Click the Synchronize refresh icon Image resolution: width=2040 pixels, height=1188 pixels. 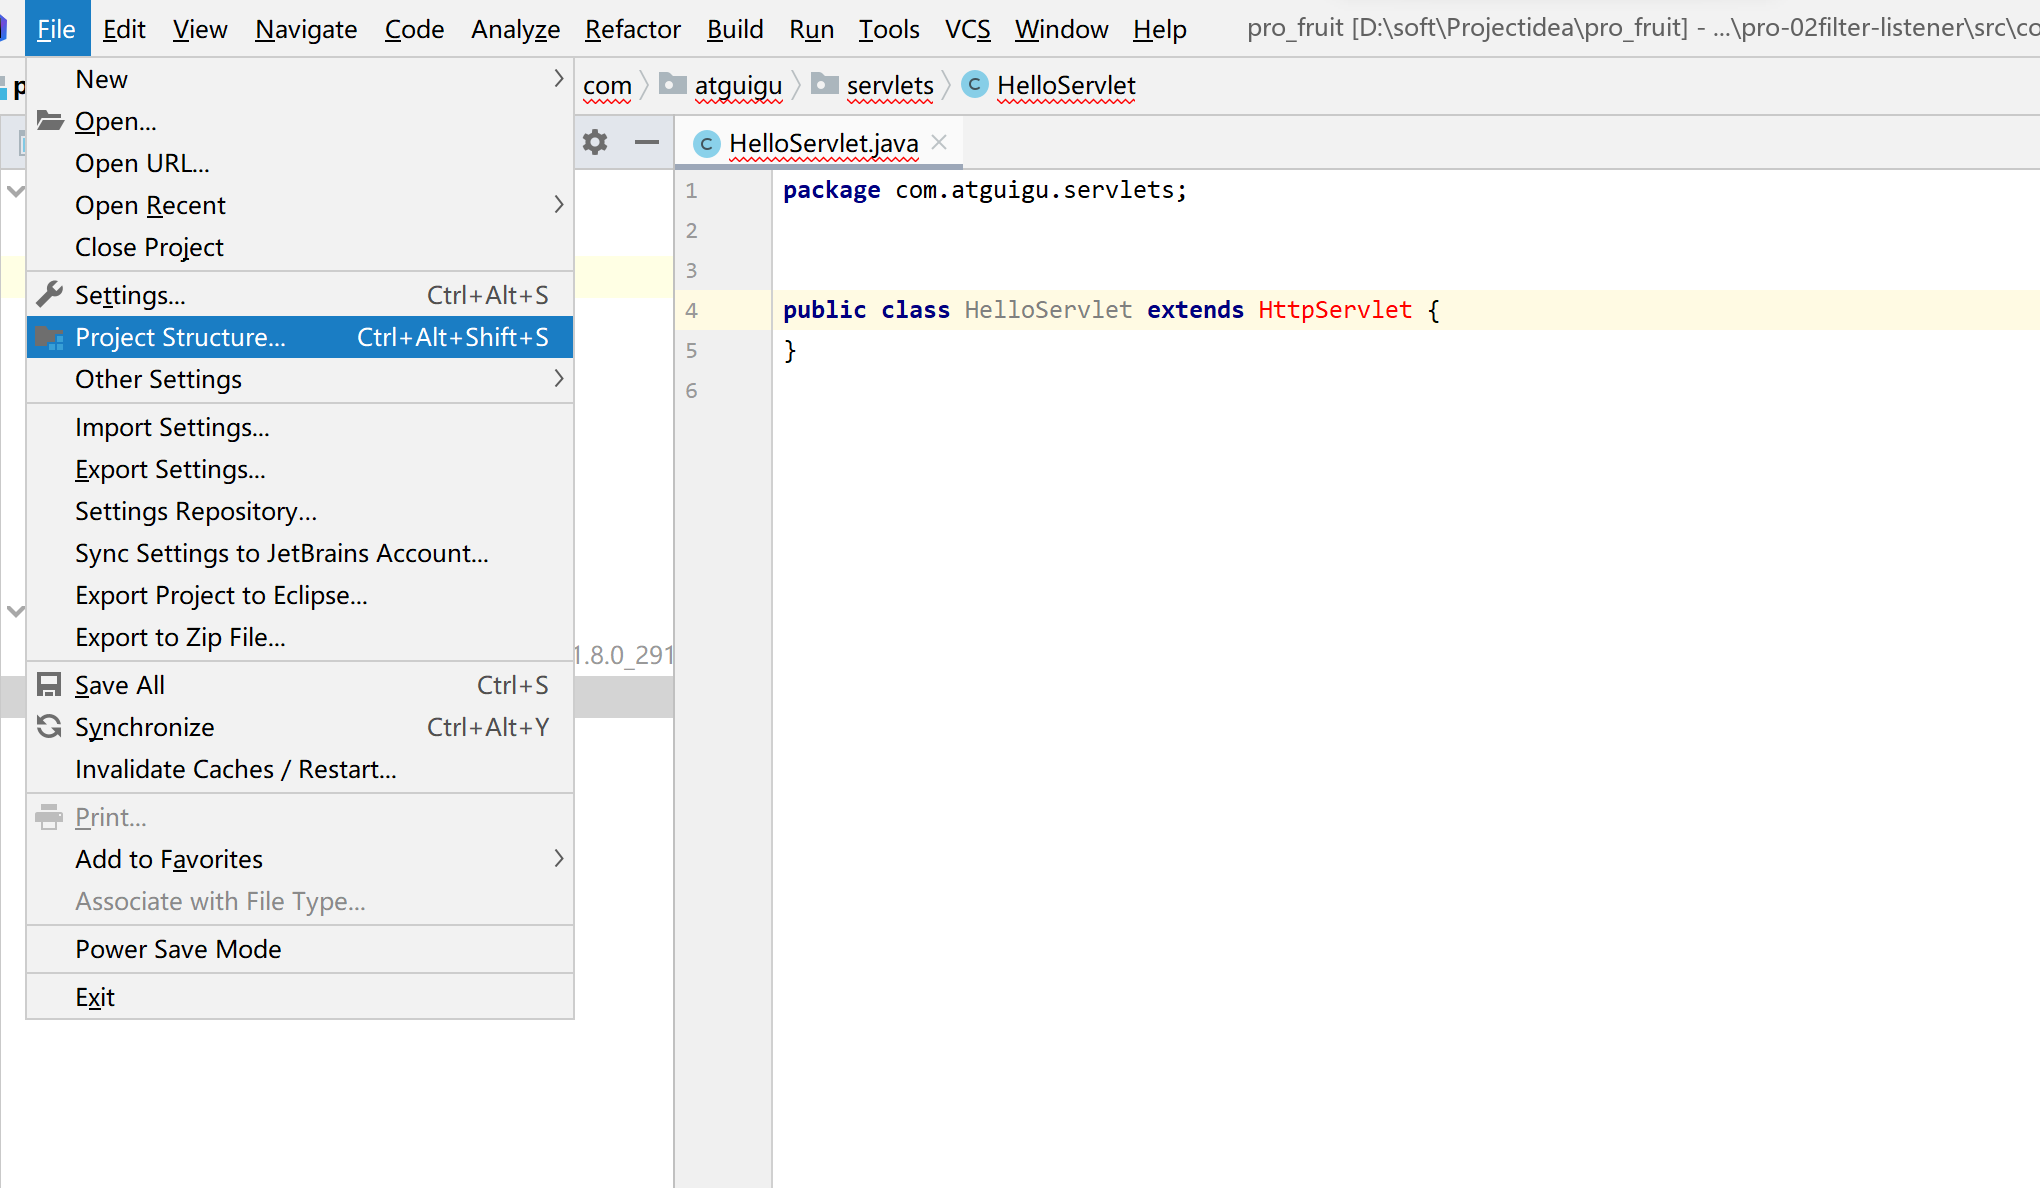click(x=49, y=726)
